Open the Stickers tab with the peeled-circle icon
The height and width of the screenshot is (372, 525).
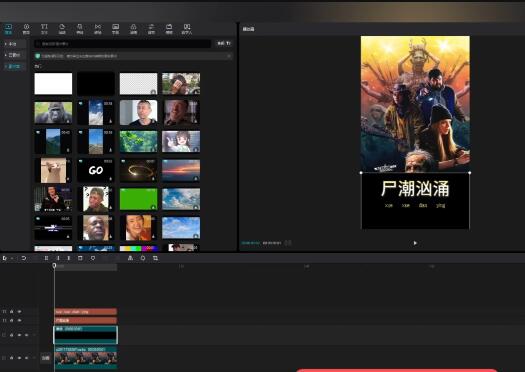click(x=62, y=29)
